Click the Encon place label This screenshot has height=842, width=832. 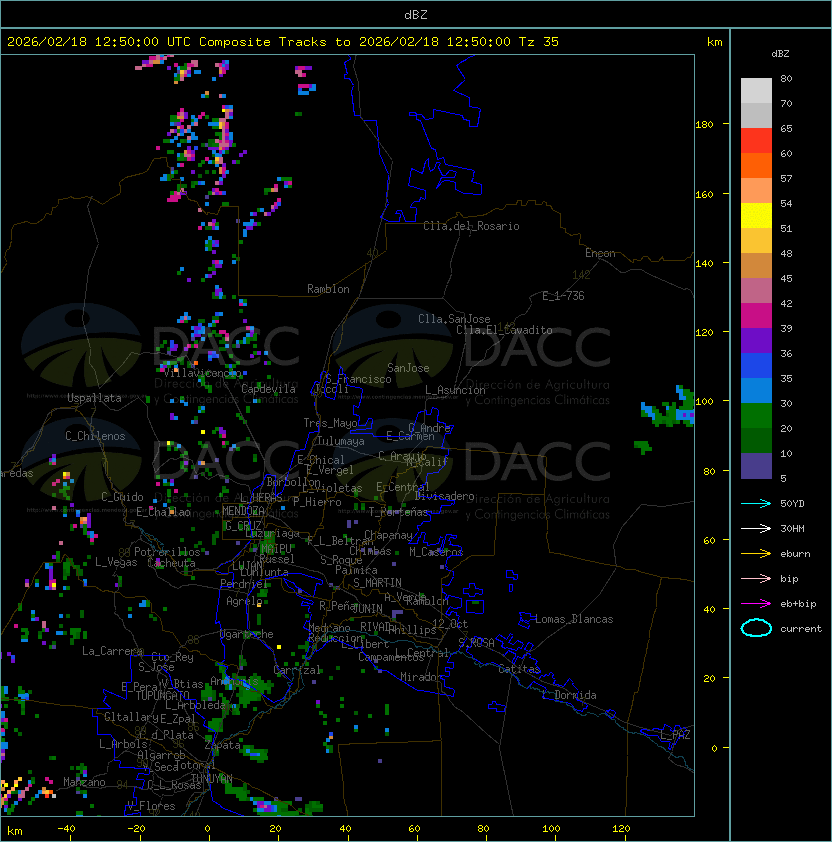(600, 253)
